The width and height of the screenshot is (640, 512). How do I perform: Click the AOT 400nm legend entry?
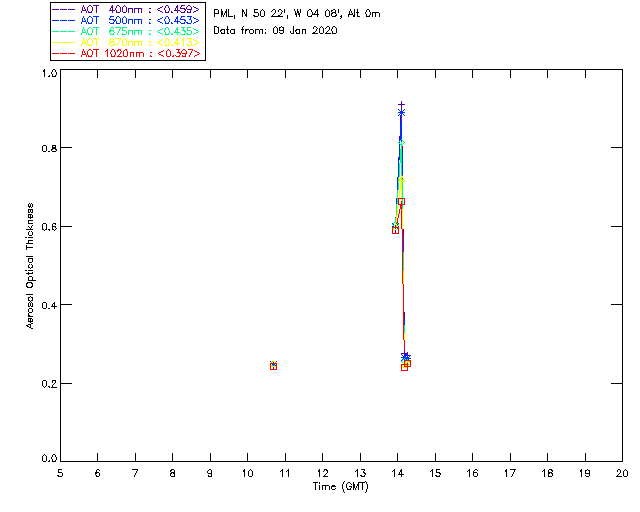point(128,9)
